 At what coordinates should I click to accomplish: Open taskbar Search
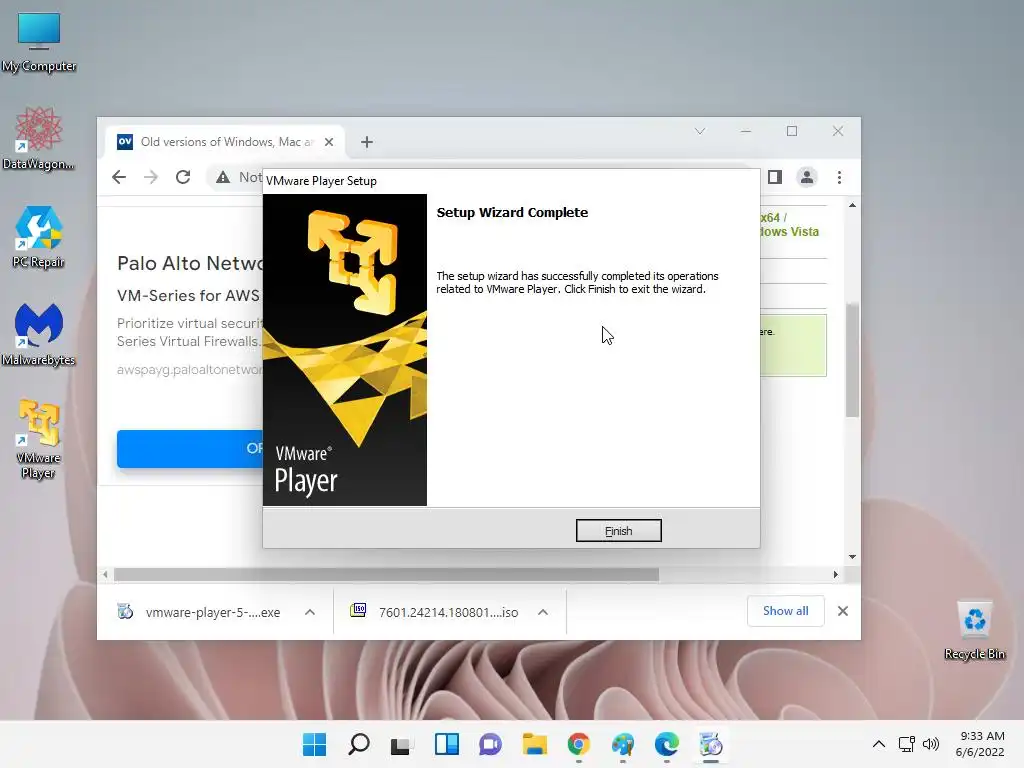pyautogui.click(x=359, y=744)
